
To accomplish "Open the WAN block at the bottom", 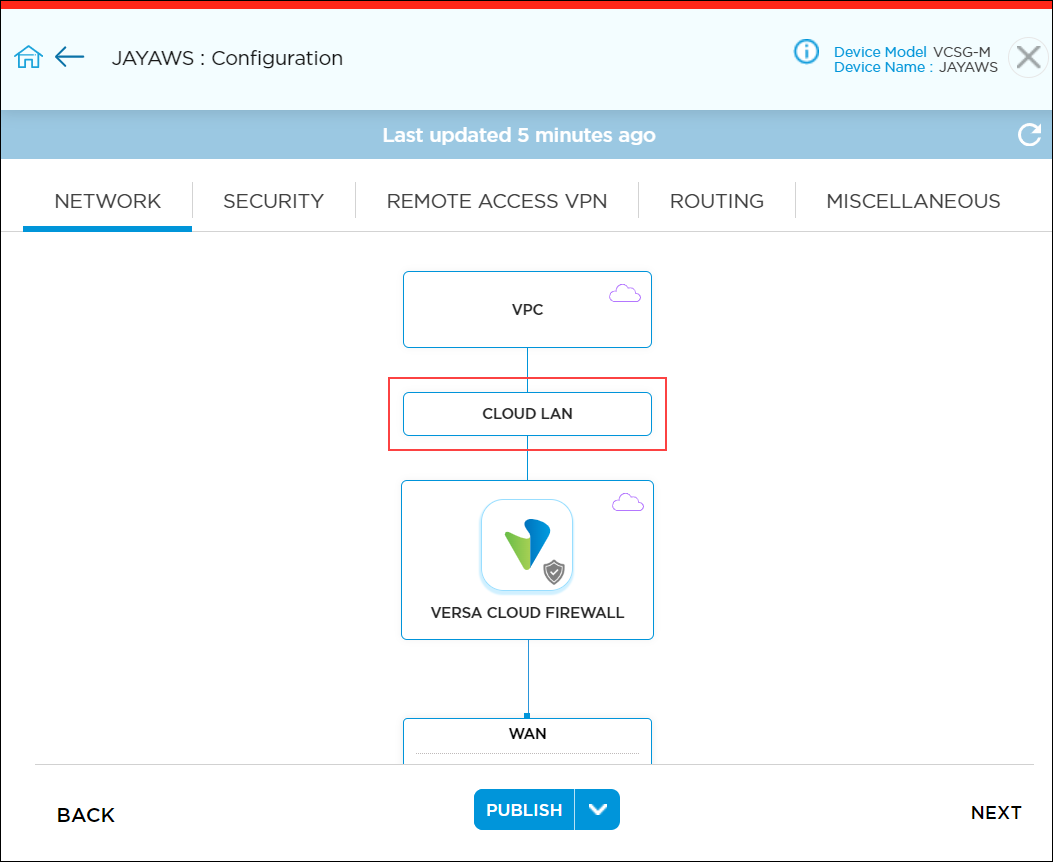I will 527,733.
